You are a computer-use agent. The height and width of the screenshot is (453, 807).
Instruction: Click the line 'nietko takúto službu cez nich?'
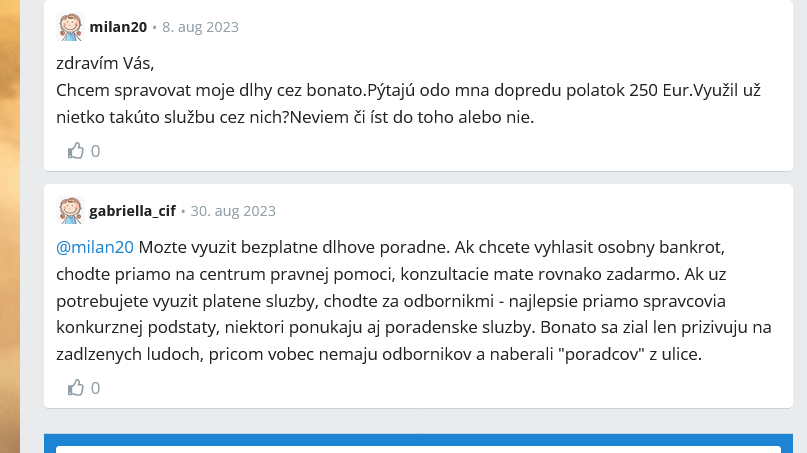coord(173,117)
